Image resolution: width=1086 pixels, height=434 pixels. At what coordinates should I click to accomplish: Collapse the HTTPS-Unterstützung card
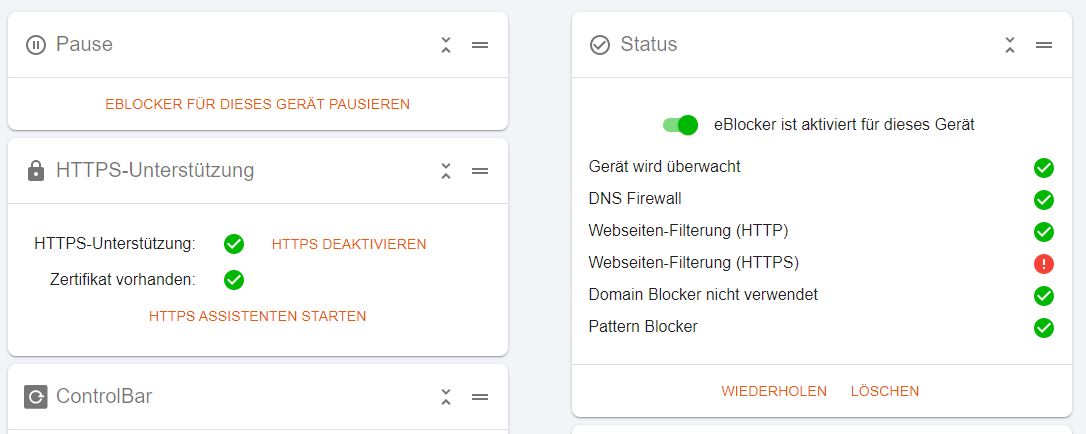tap(446, 171)
